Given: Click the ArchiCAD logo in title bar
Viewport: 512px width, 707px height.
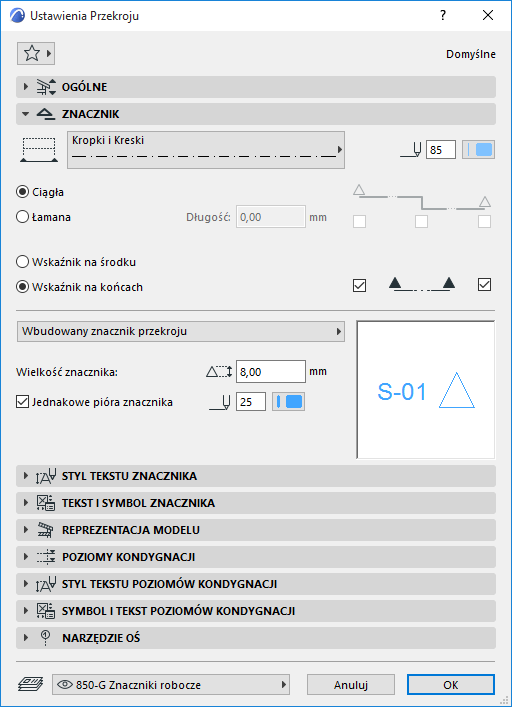Looking at the screenshot, I should point(17,16).
